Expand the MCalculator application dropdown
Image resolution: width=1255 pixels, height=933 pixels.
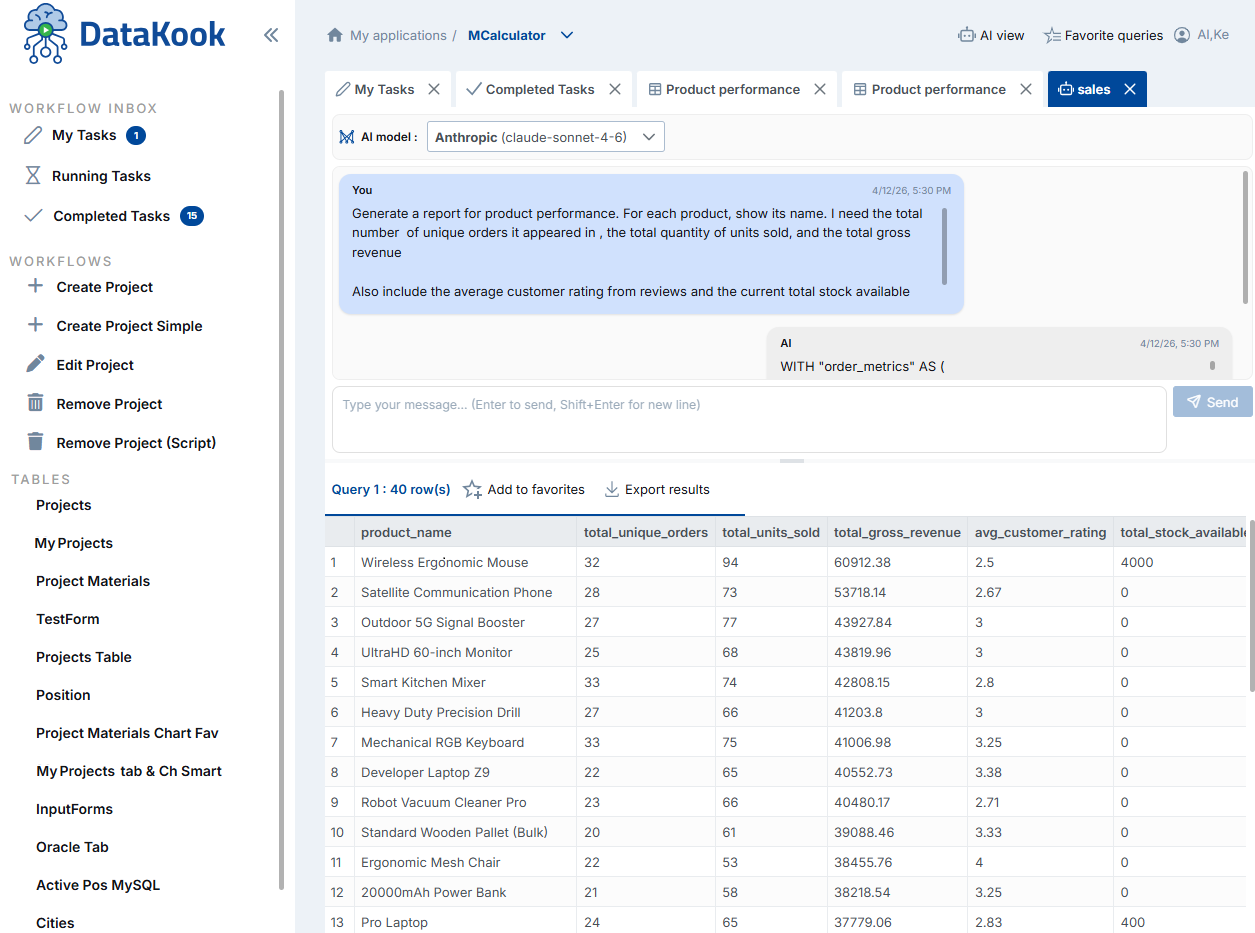(567, 36)
